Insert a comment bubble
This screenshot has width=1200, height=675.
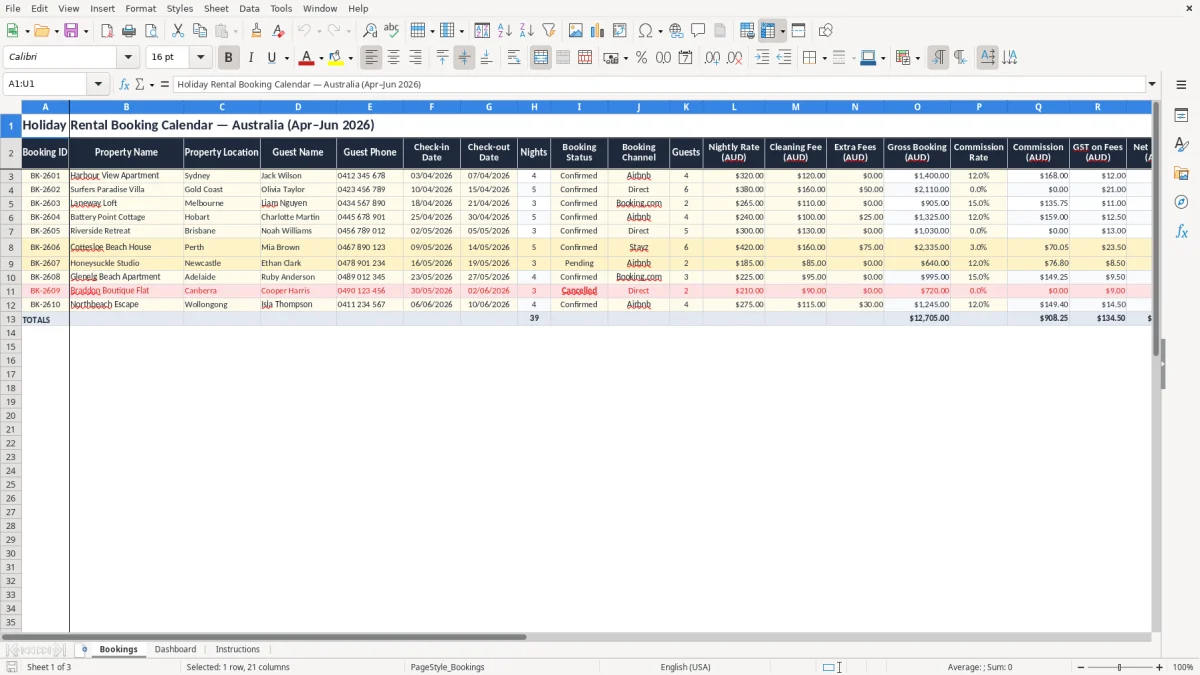698,31
